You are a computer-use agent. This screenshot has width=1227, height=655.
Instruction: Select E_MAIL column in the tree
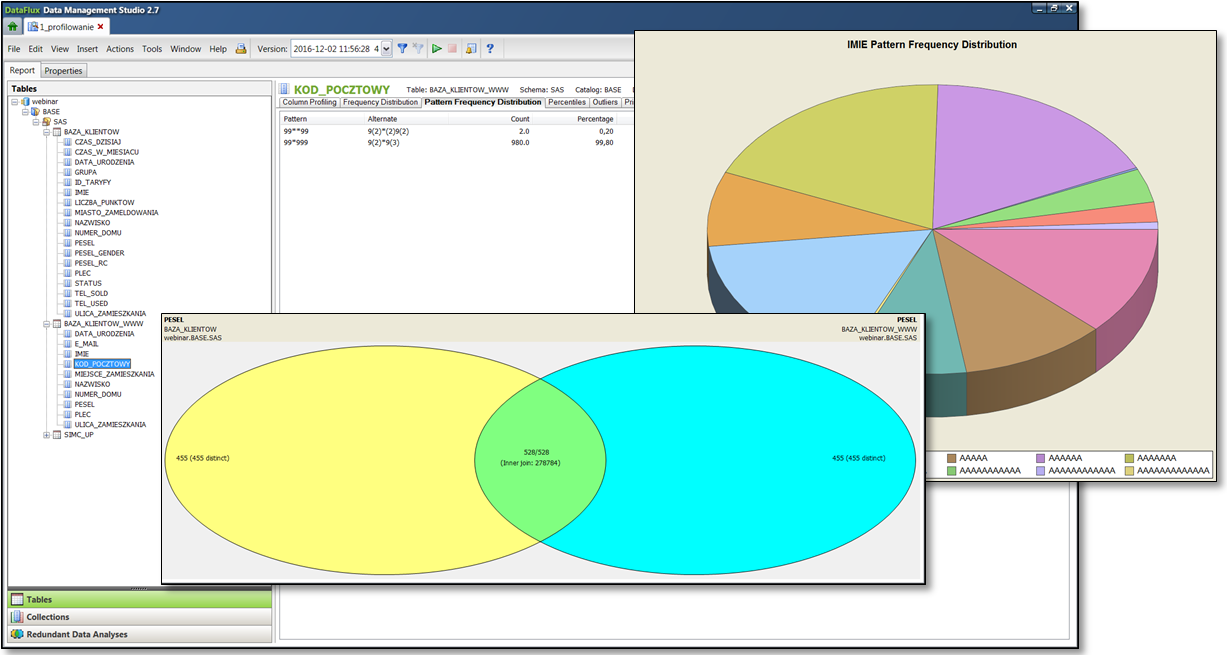coord(88,344)
